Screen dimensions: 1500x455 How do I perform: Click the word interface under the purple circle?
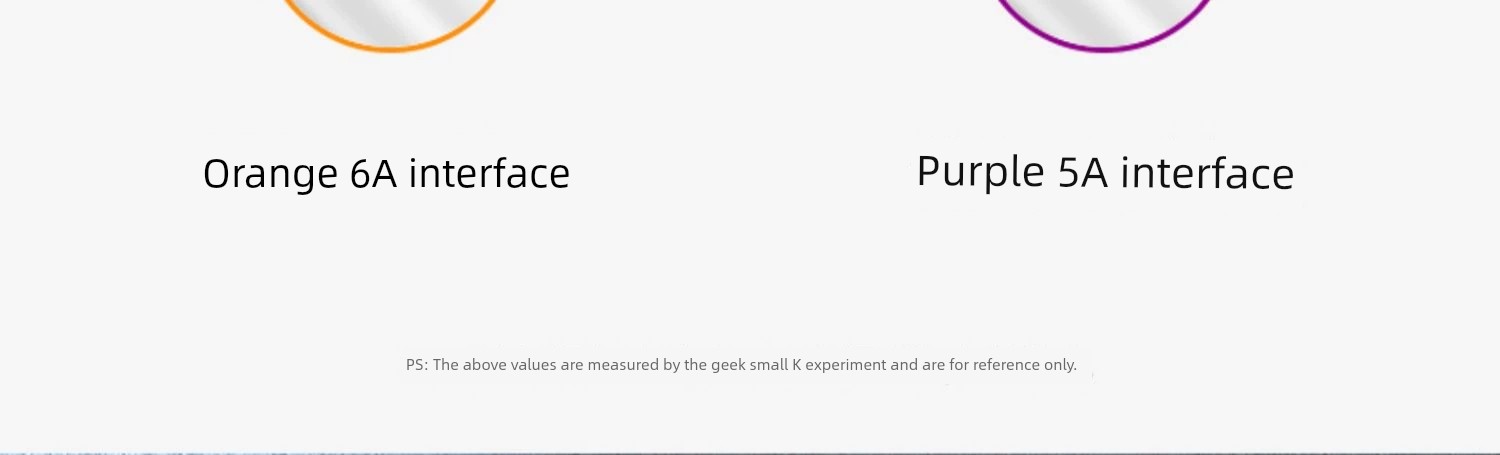point(1207,172)
